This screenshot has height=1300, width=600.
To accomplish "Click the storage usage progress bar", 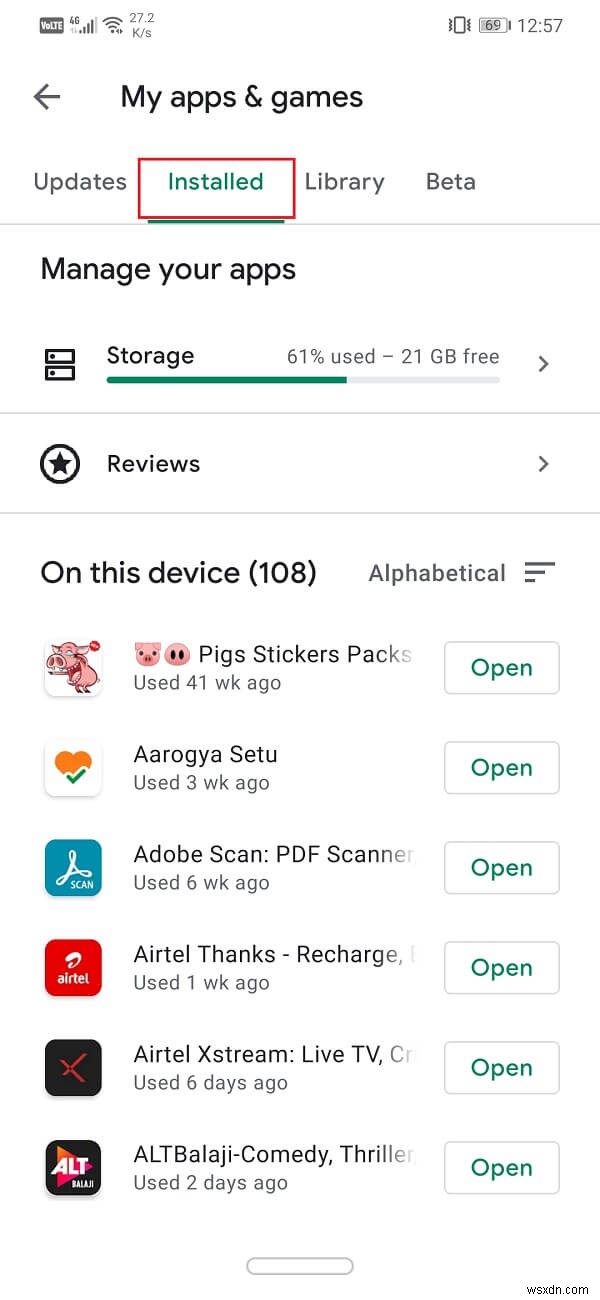I will 302,381.
